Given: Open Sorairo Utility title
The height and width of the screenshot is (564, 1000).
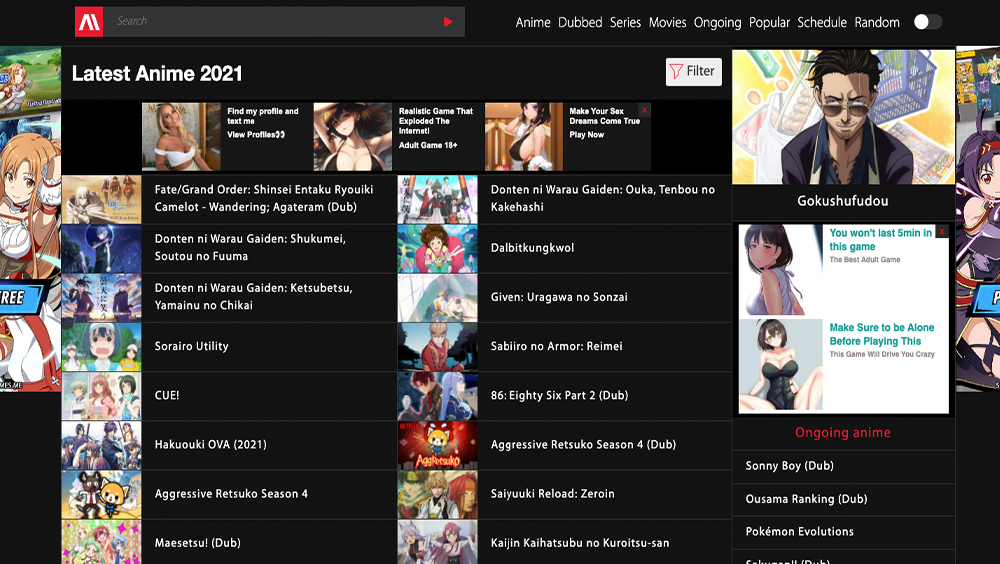Looking at the screenshot, I should pos(191,346).
